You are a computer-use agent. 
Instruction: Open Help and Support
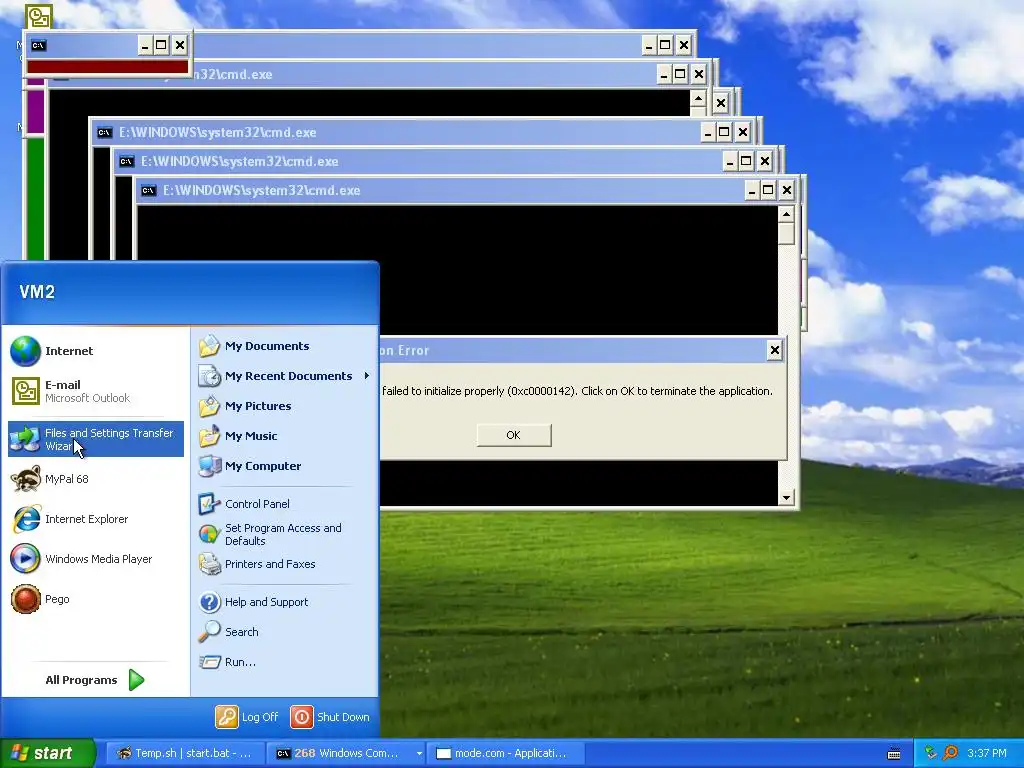(284, 602)
